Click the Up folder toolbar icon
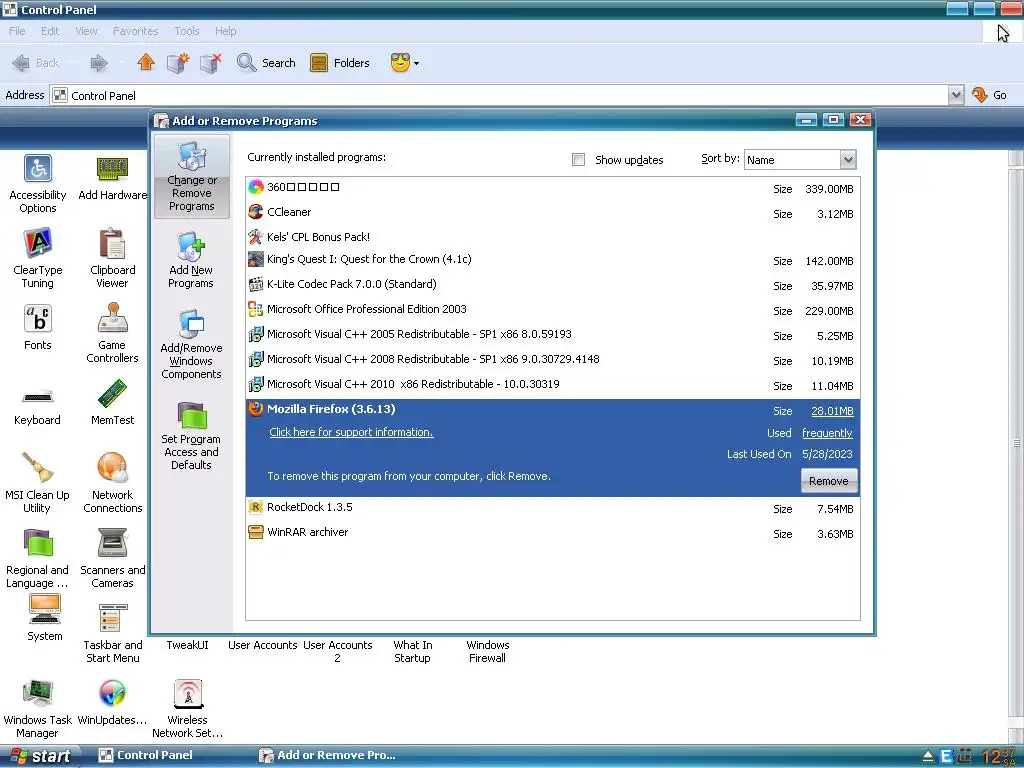 (x=146, y=63)
